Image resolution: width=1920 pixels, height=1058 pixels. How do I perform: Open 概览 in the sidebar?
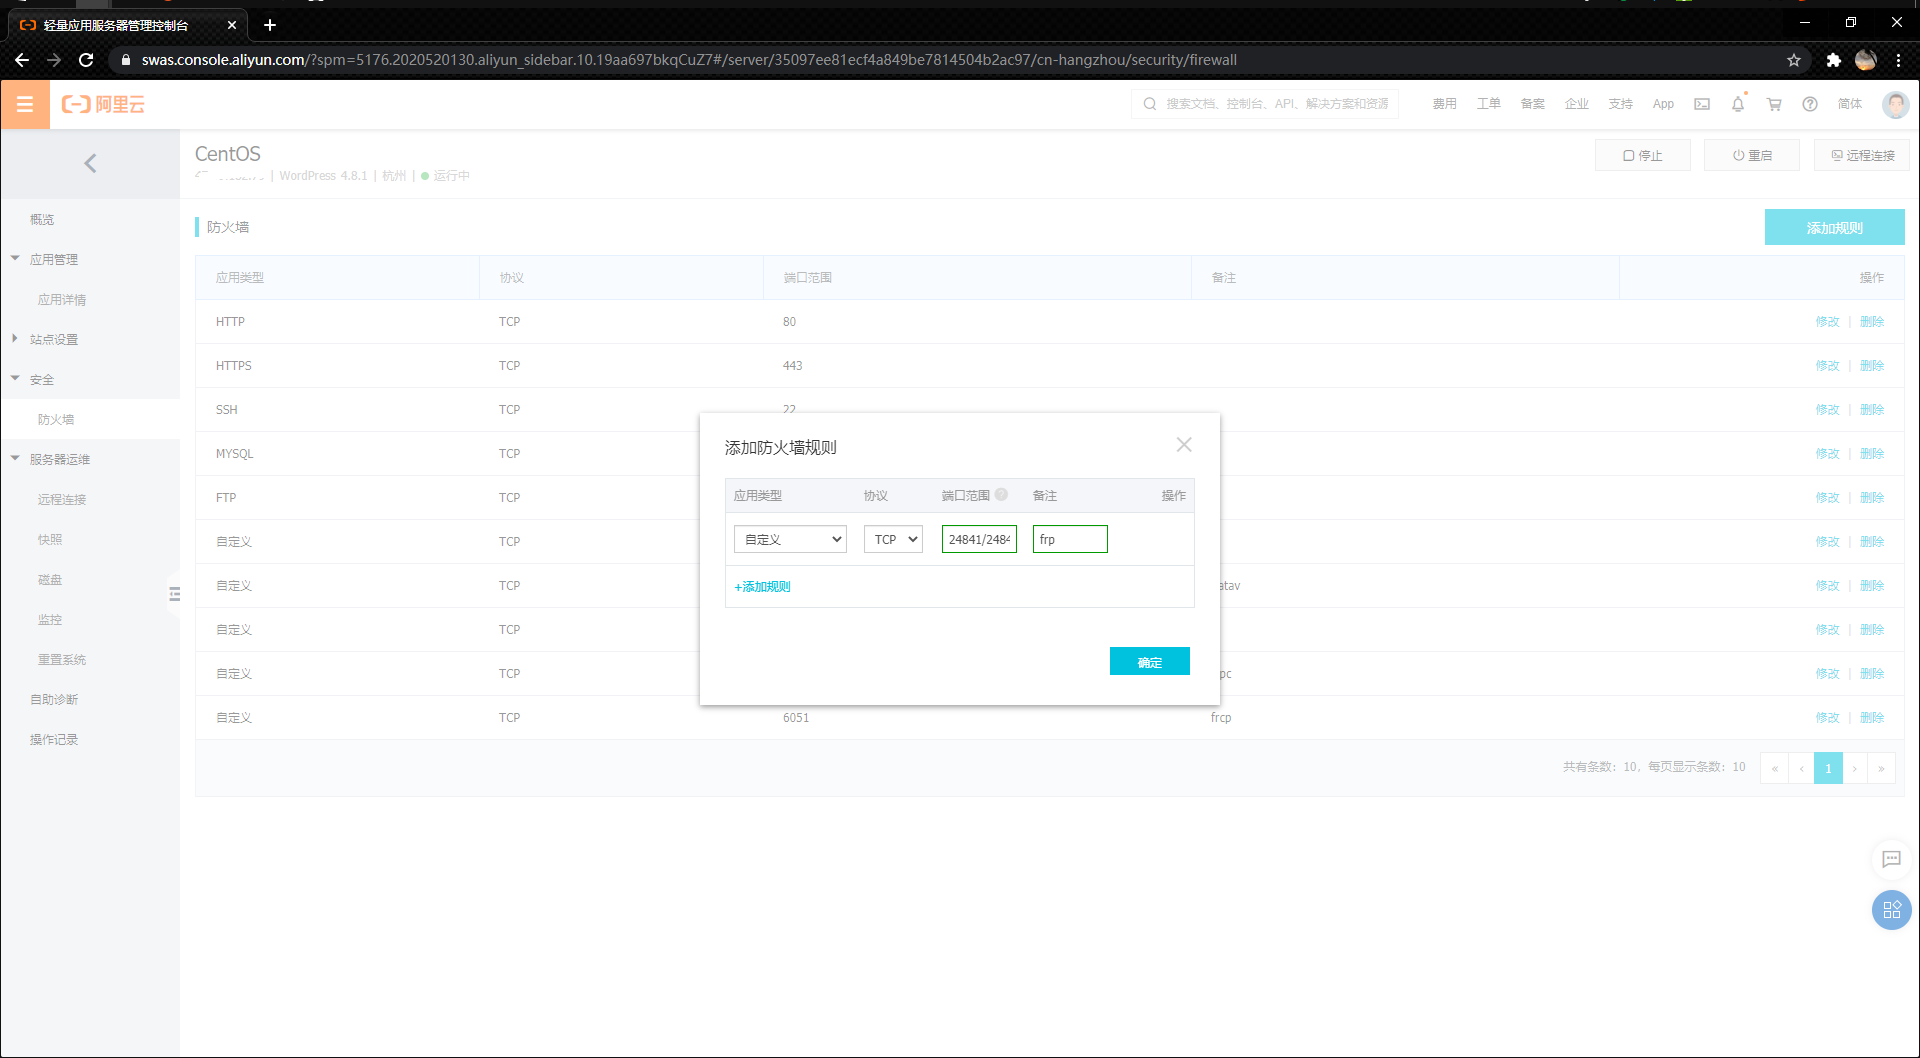[x=42, y=219]
